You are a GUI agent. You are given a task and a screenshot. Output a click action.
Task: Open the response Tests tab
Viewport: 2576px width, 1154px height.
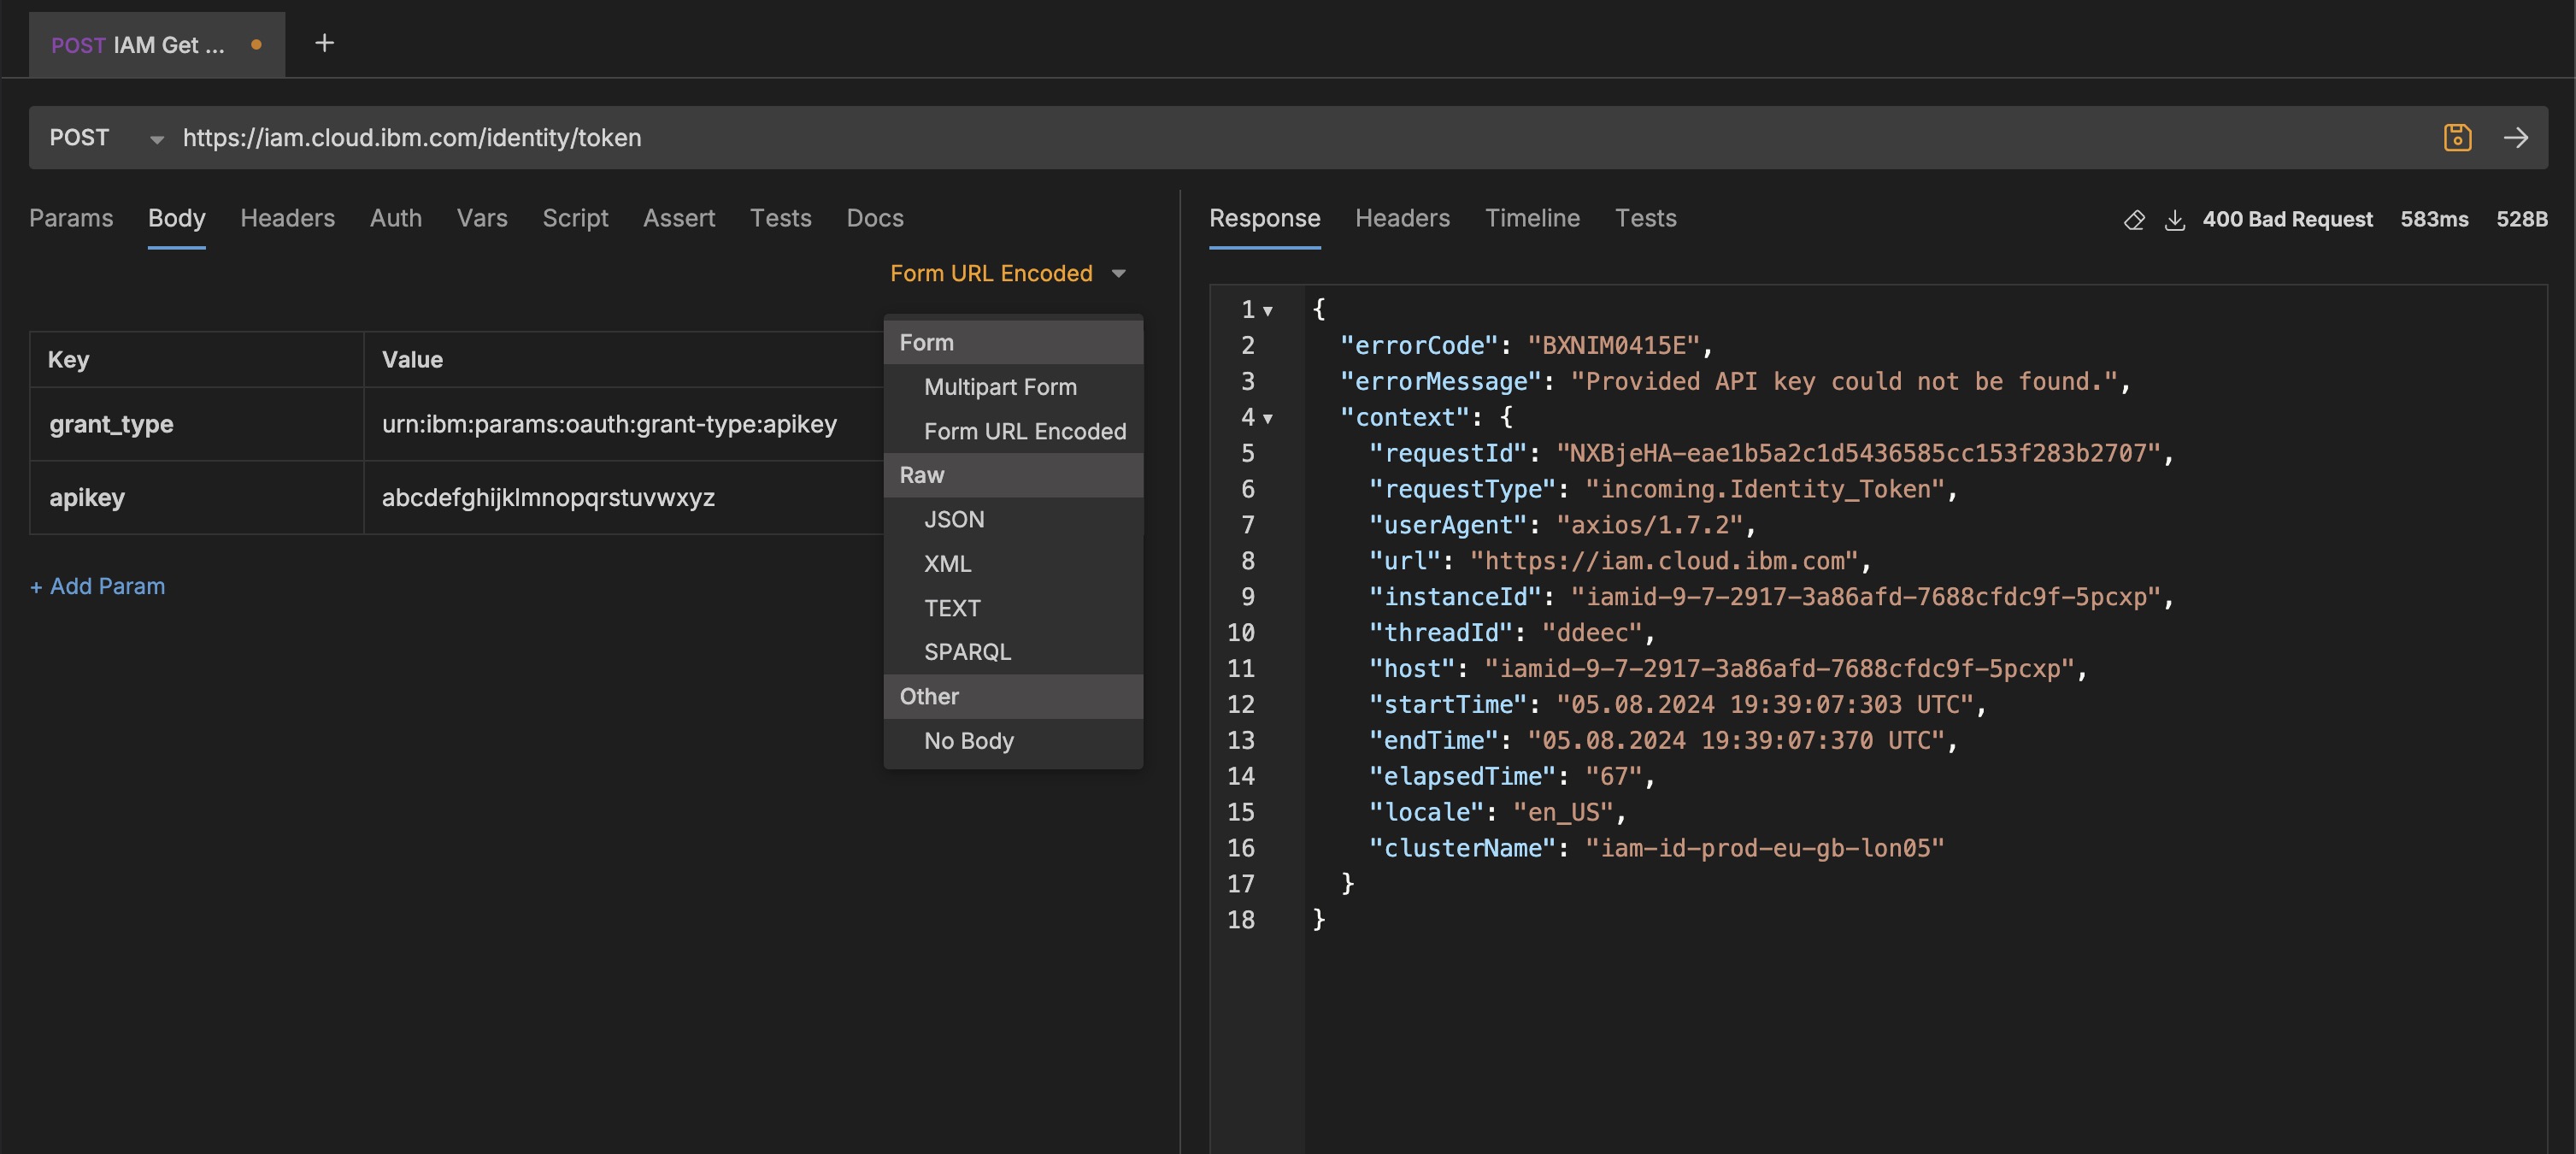1646,218
